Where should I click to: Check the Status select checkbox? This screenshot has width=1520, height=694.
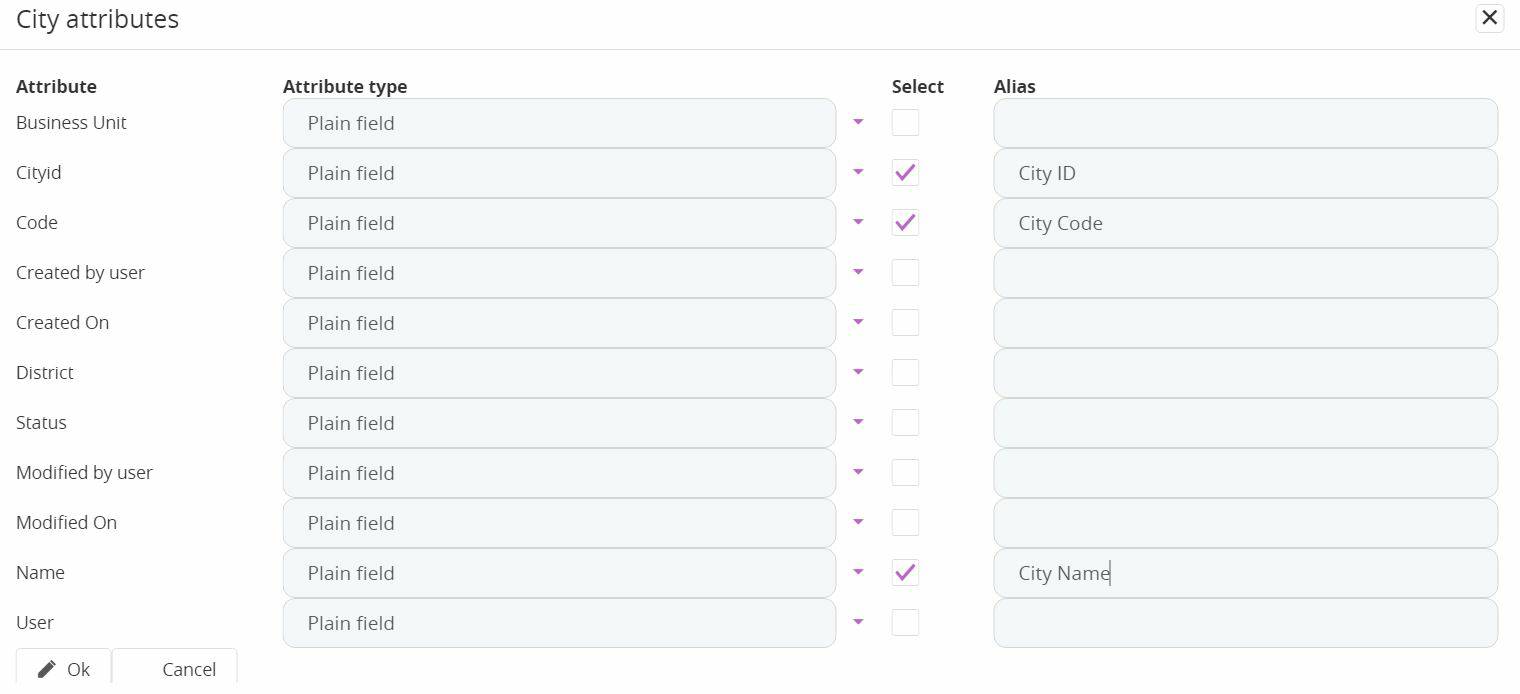point(905,422)
